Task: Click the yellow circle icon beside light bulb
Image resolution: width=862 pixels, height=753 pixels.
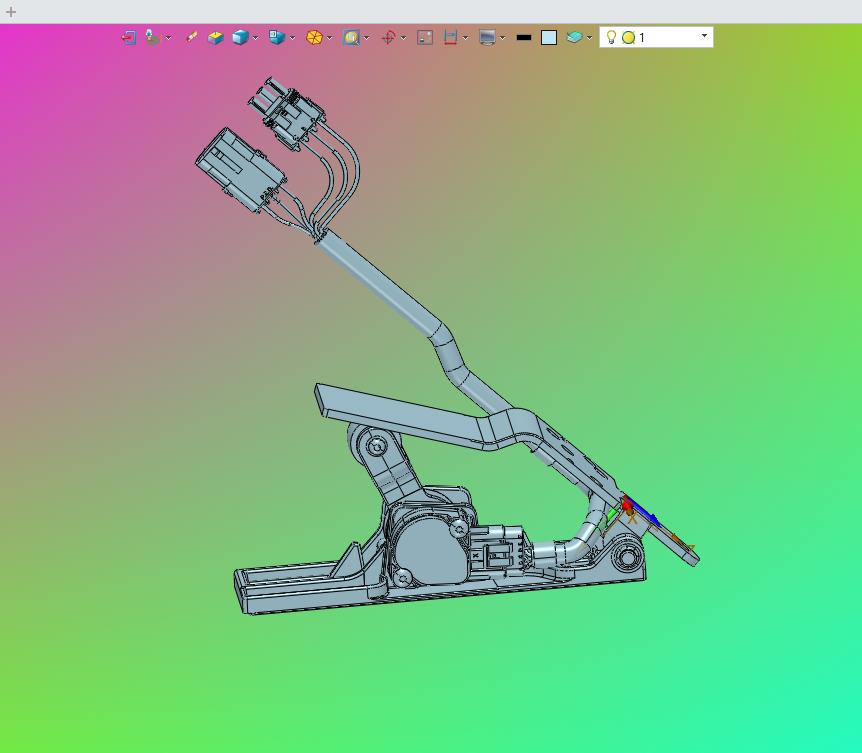Action: pos(628,37)
